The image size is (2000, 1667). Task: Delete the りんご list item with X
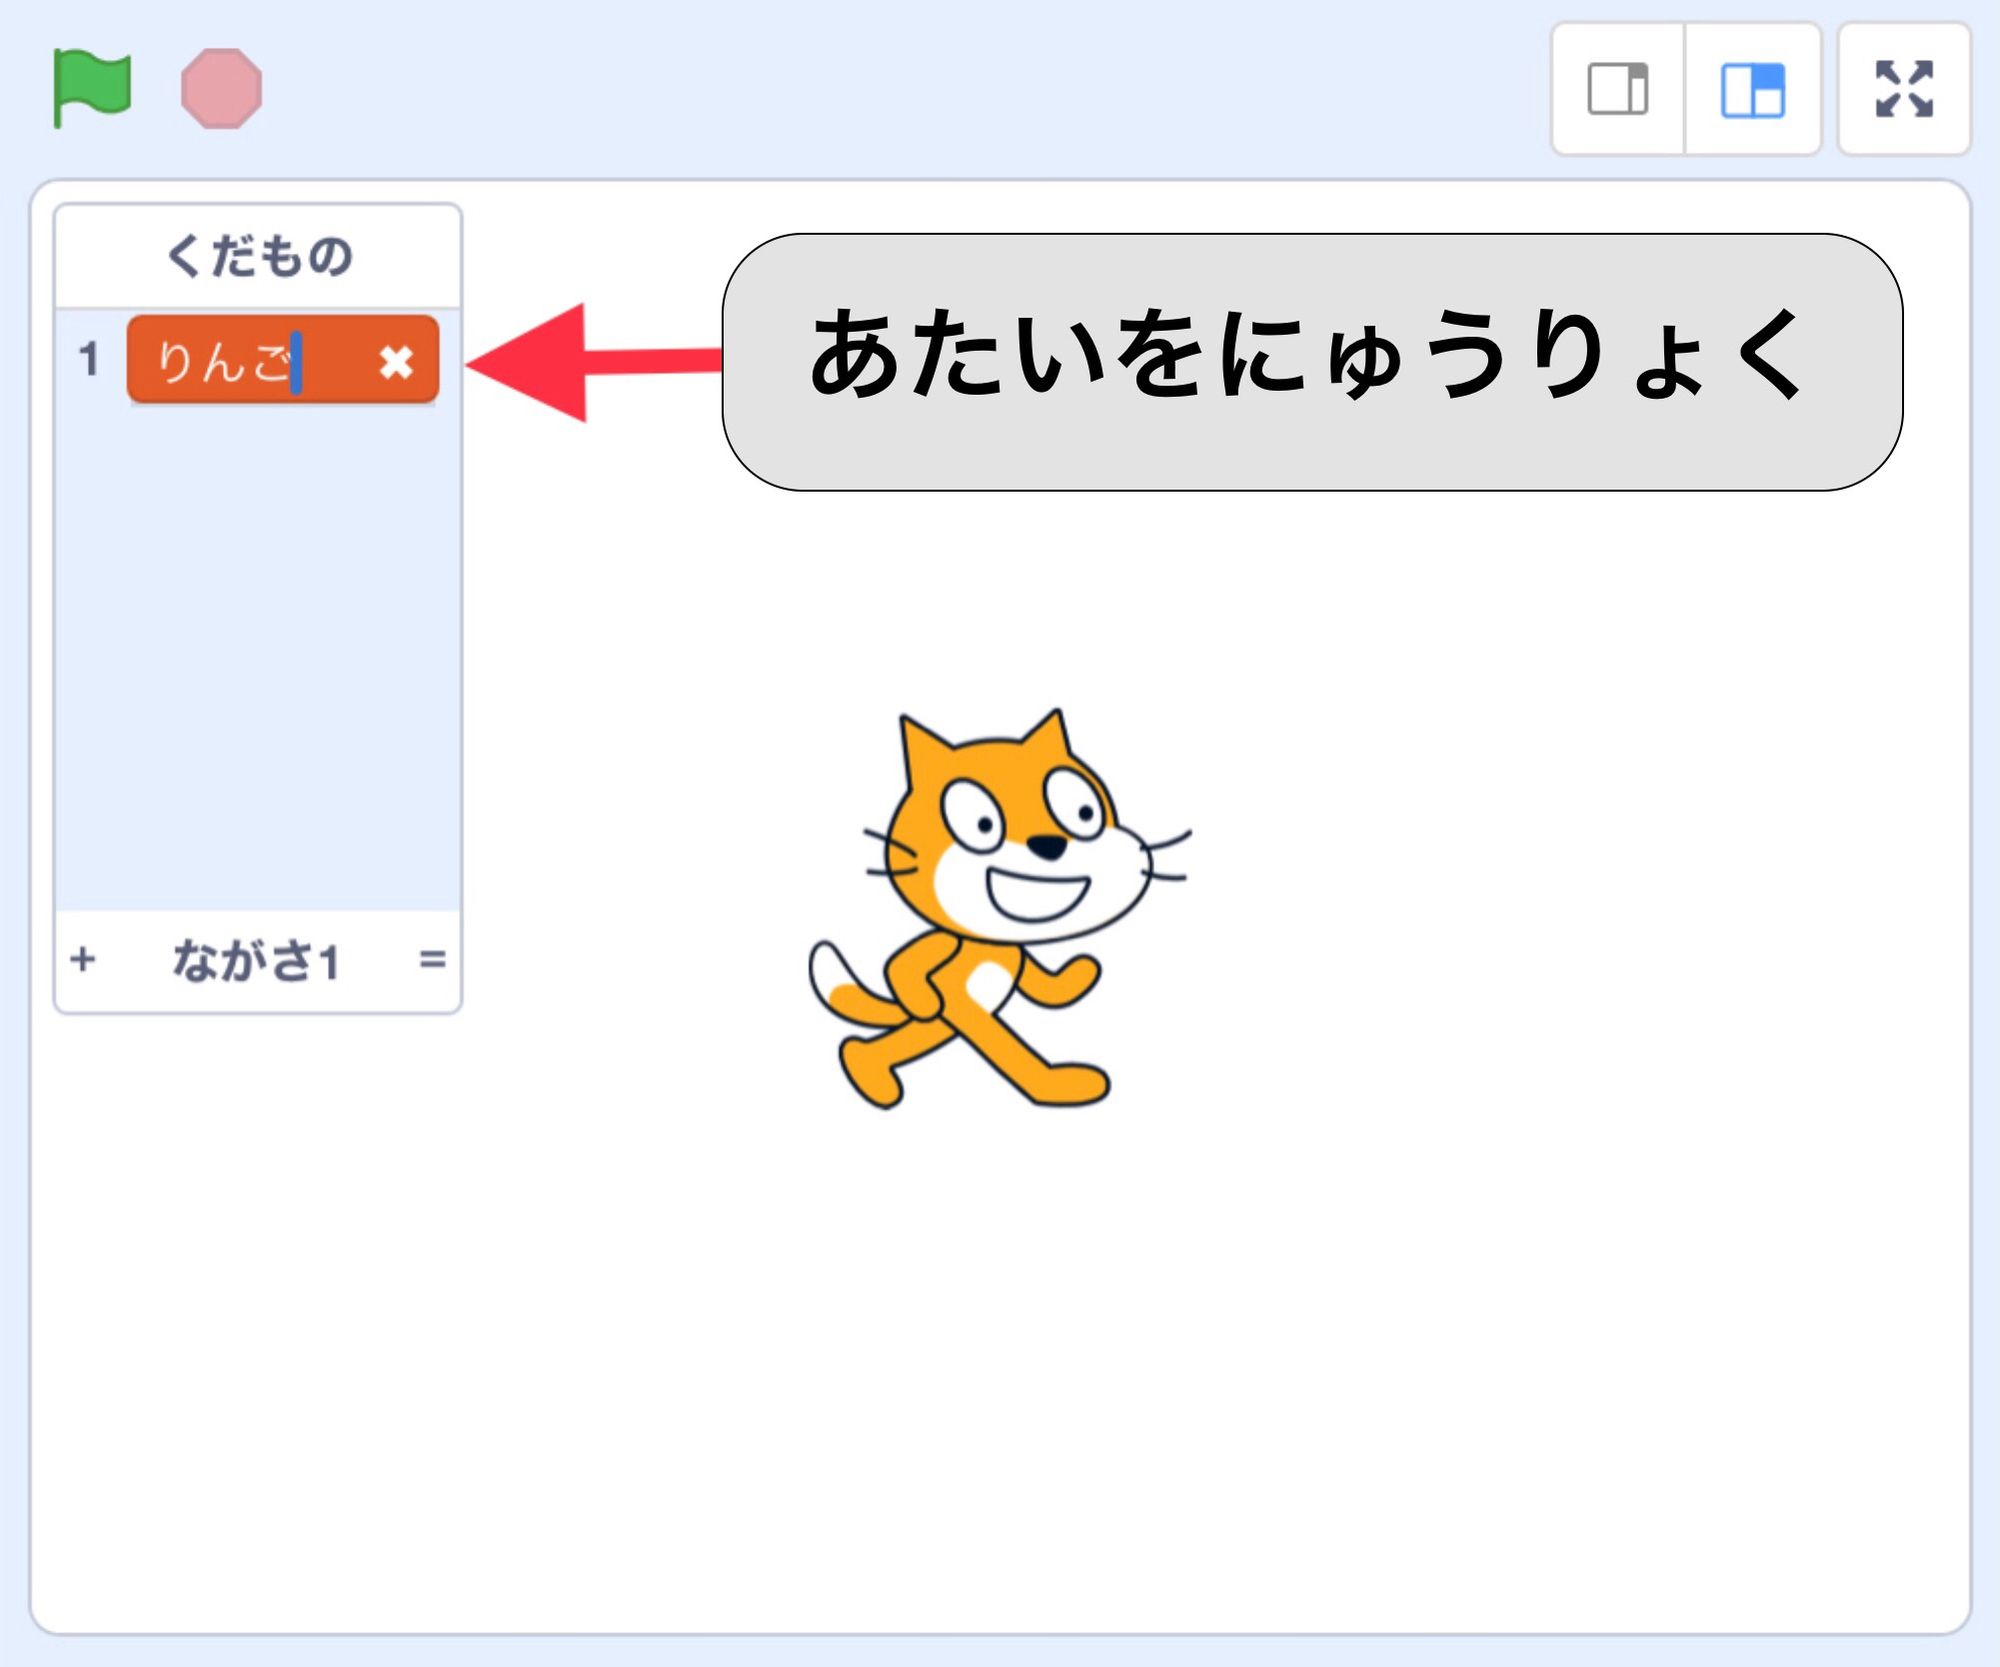point(396,361)
